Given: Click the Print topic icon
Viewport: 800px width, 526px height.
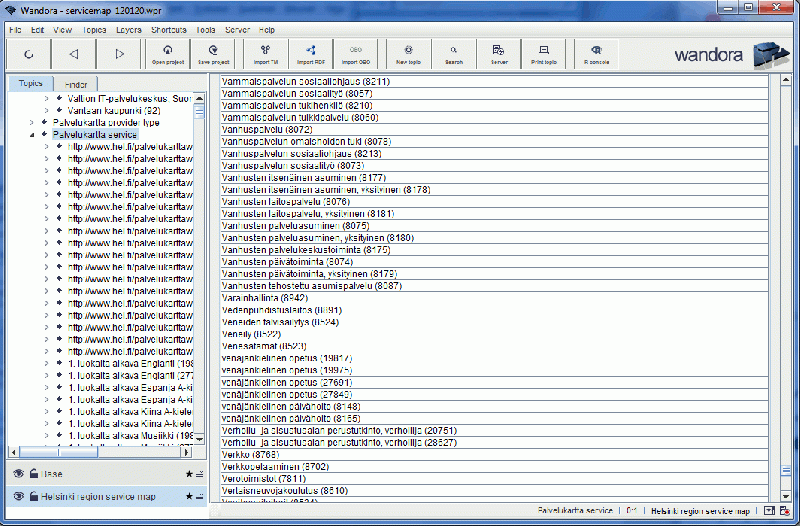Looking at the screenshot, I should (x=545, y=53).
